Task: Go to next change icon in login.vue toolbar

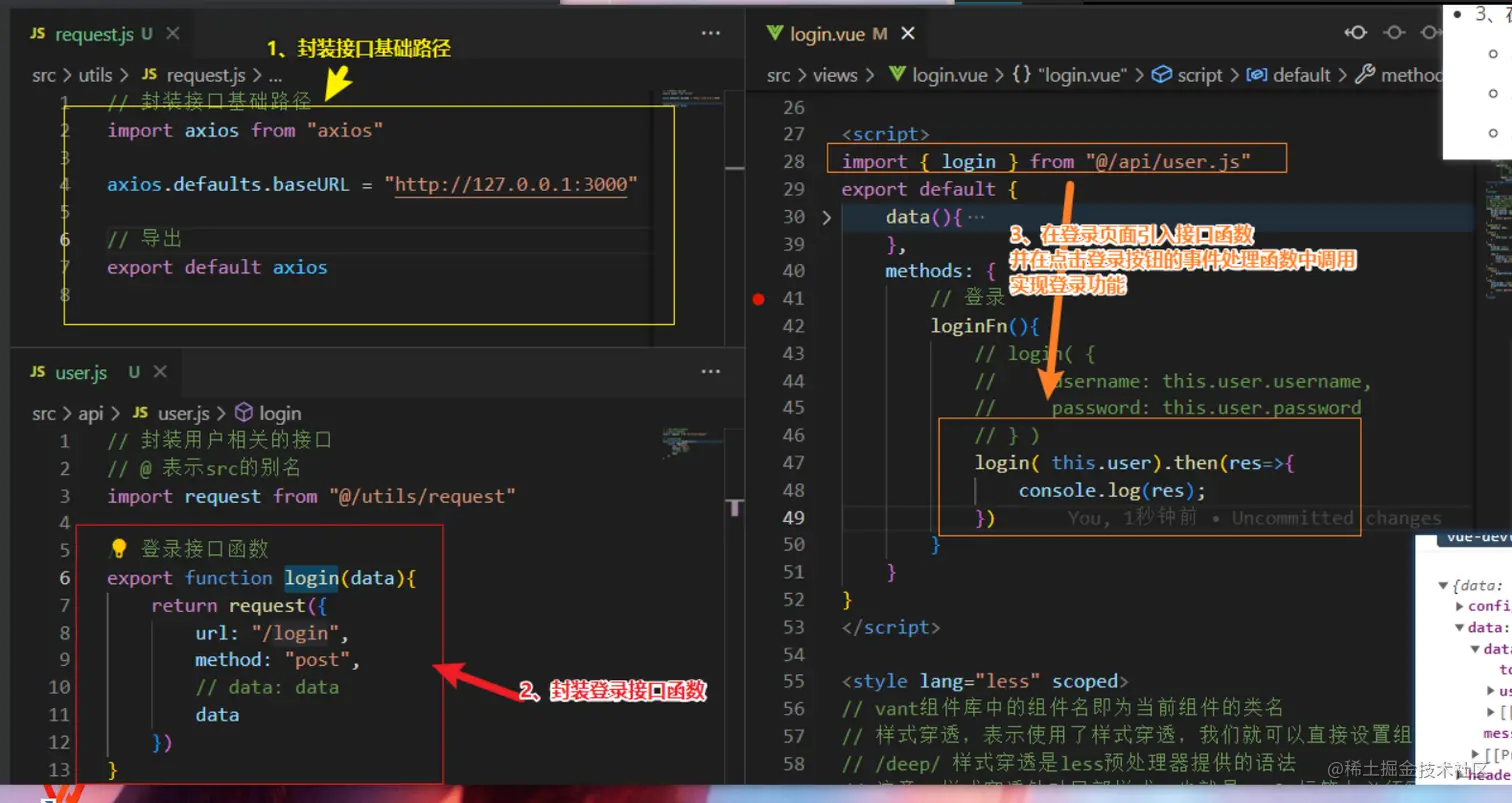Action: click(1430, 33)
